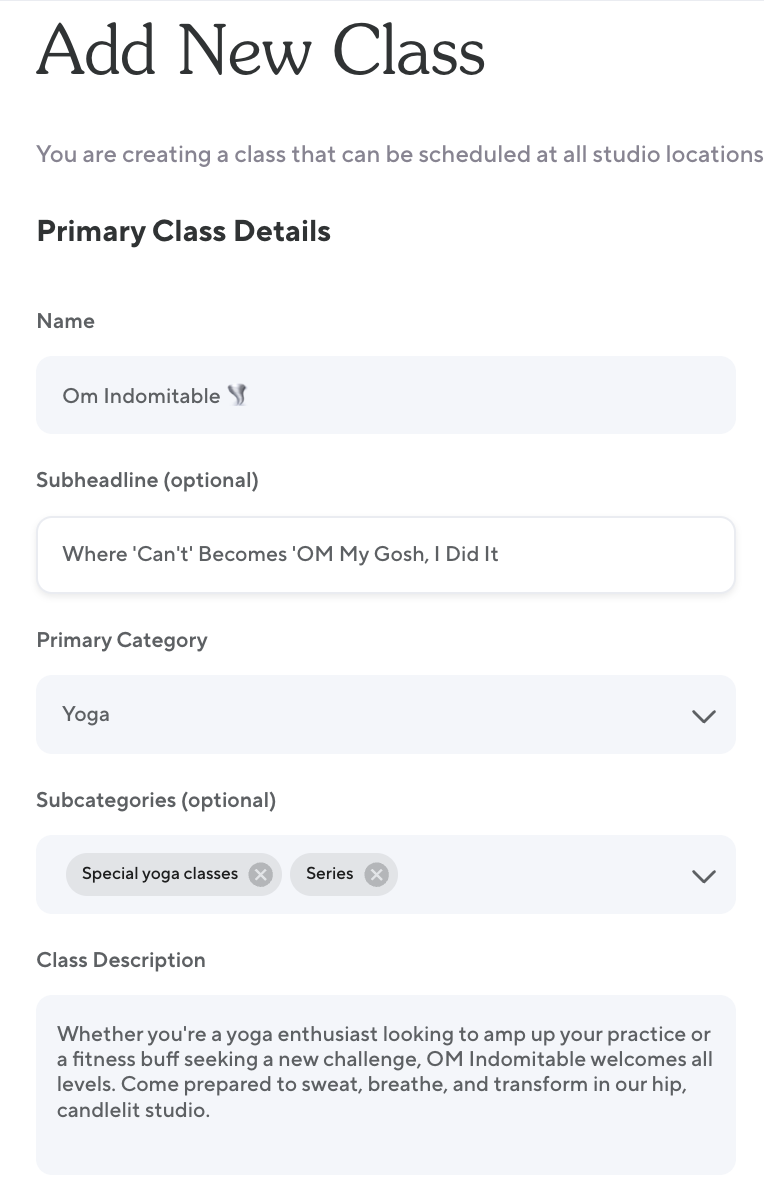Viewport: 764px width, 1202px height.
Task: Click the 'Special yoga classes' chip label
Action: (x=160, y=874)
